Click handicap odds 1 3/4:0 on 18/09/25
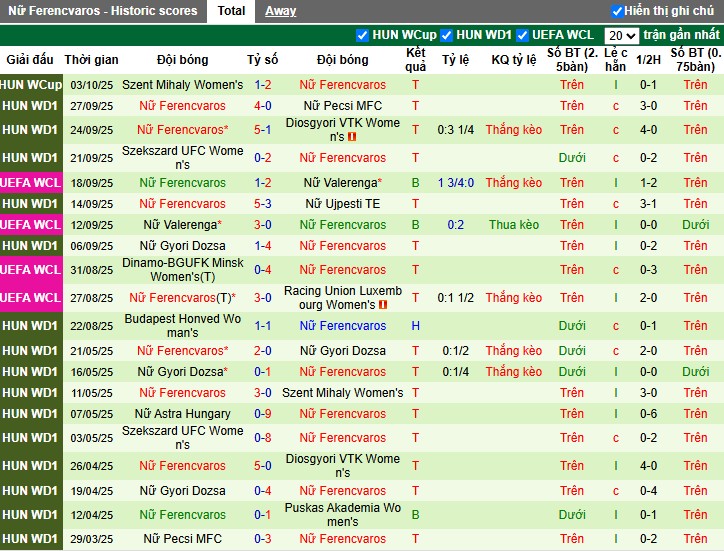This screenshot has height=551, width=724. click(456, 183)
